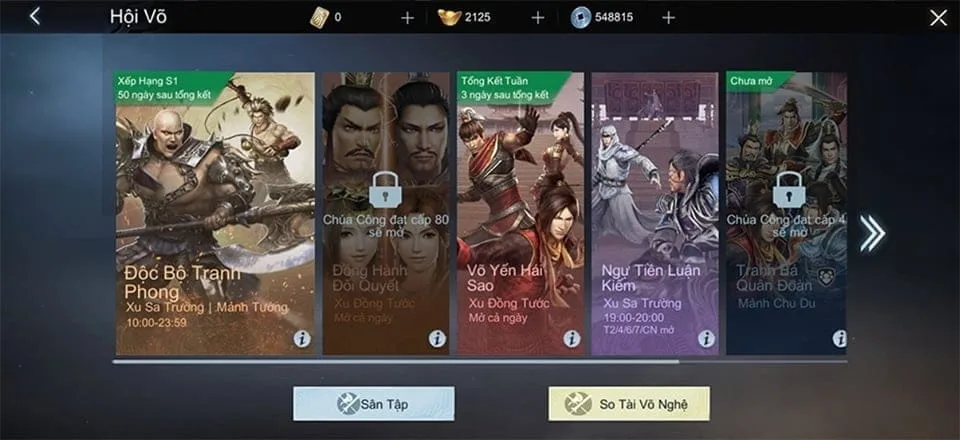The image size is (960, 440).
Task: Add silver coins via plus next to 548815
Action: [x=669, y=18]
